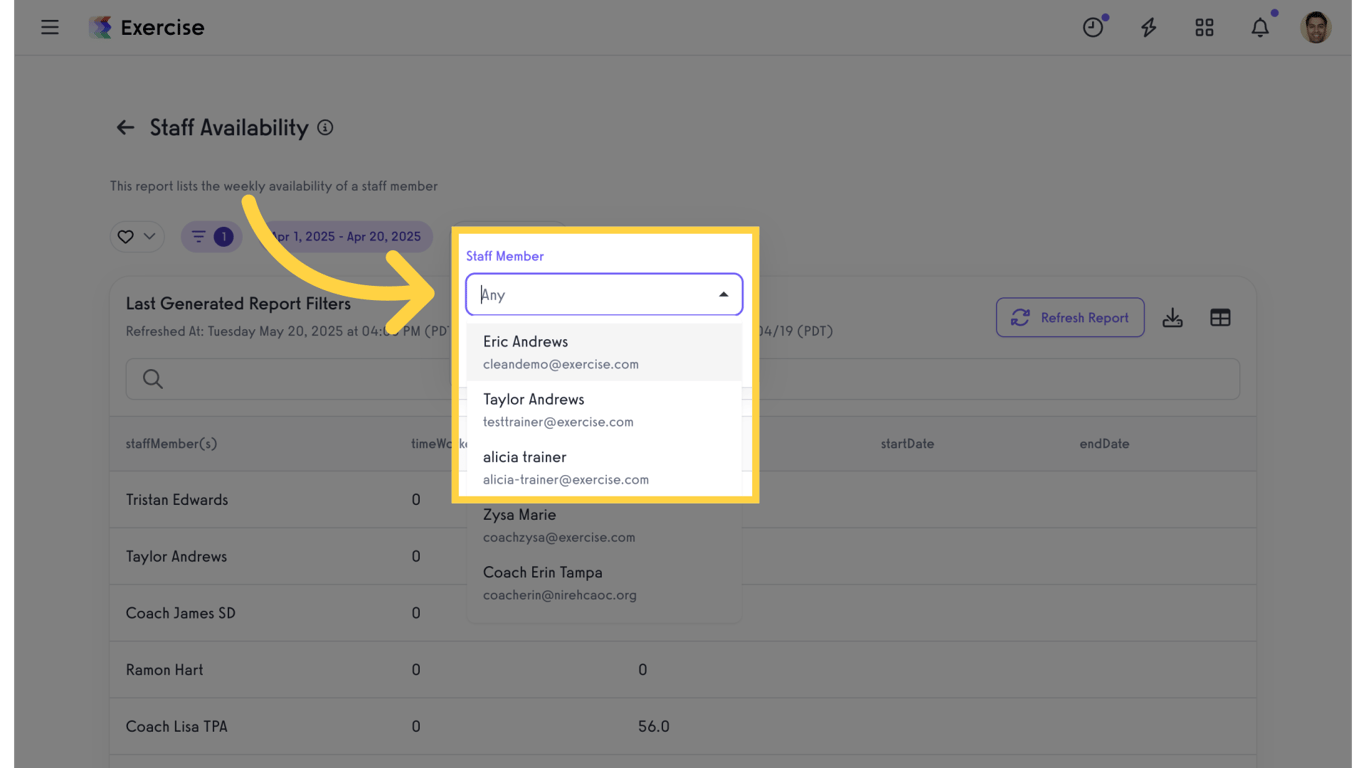Open the lightning bolt quick actions
Image resolution: width=1366 pixels, height=768 pixels.
(1148, 28)
